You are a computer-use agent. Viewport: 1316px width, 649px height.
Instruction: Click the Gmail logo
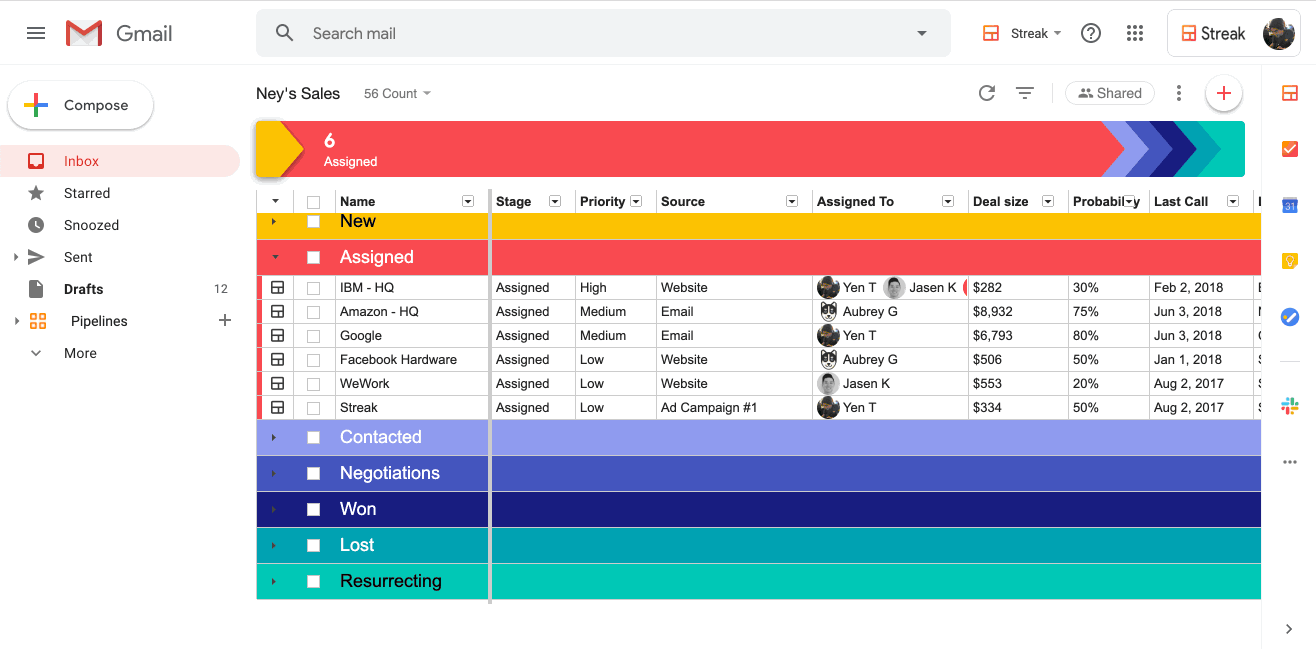point(118,33)
